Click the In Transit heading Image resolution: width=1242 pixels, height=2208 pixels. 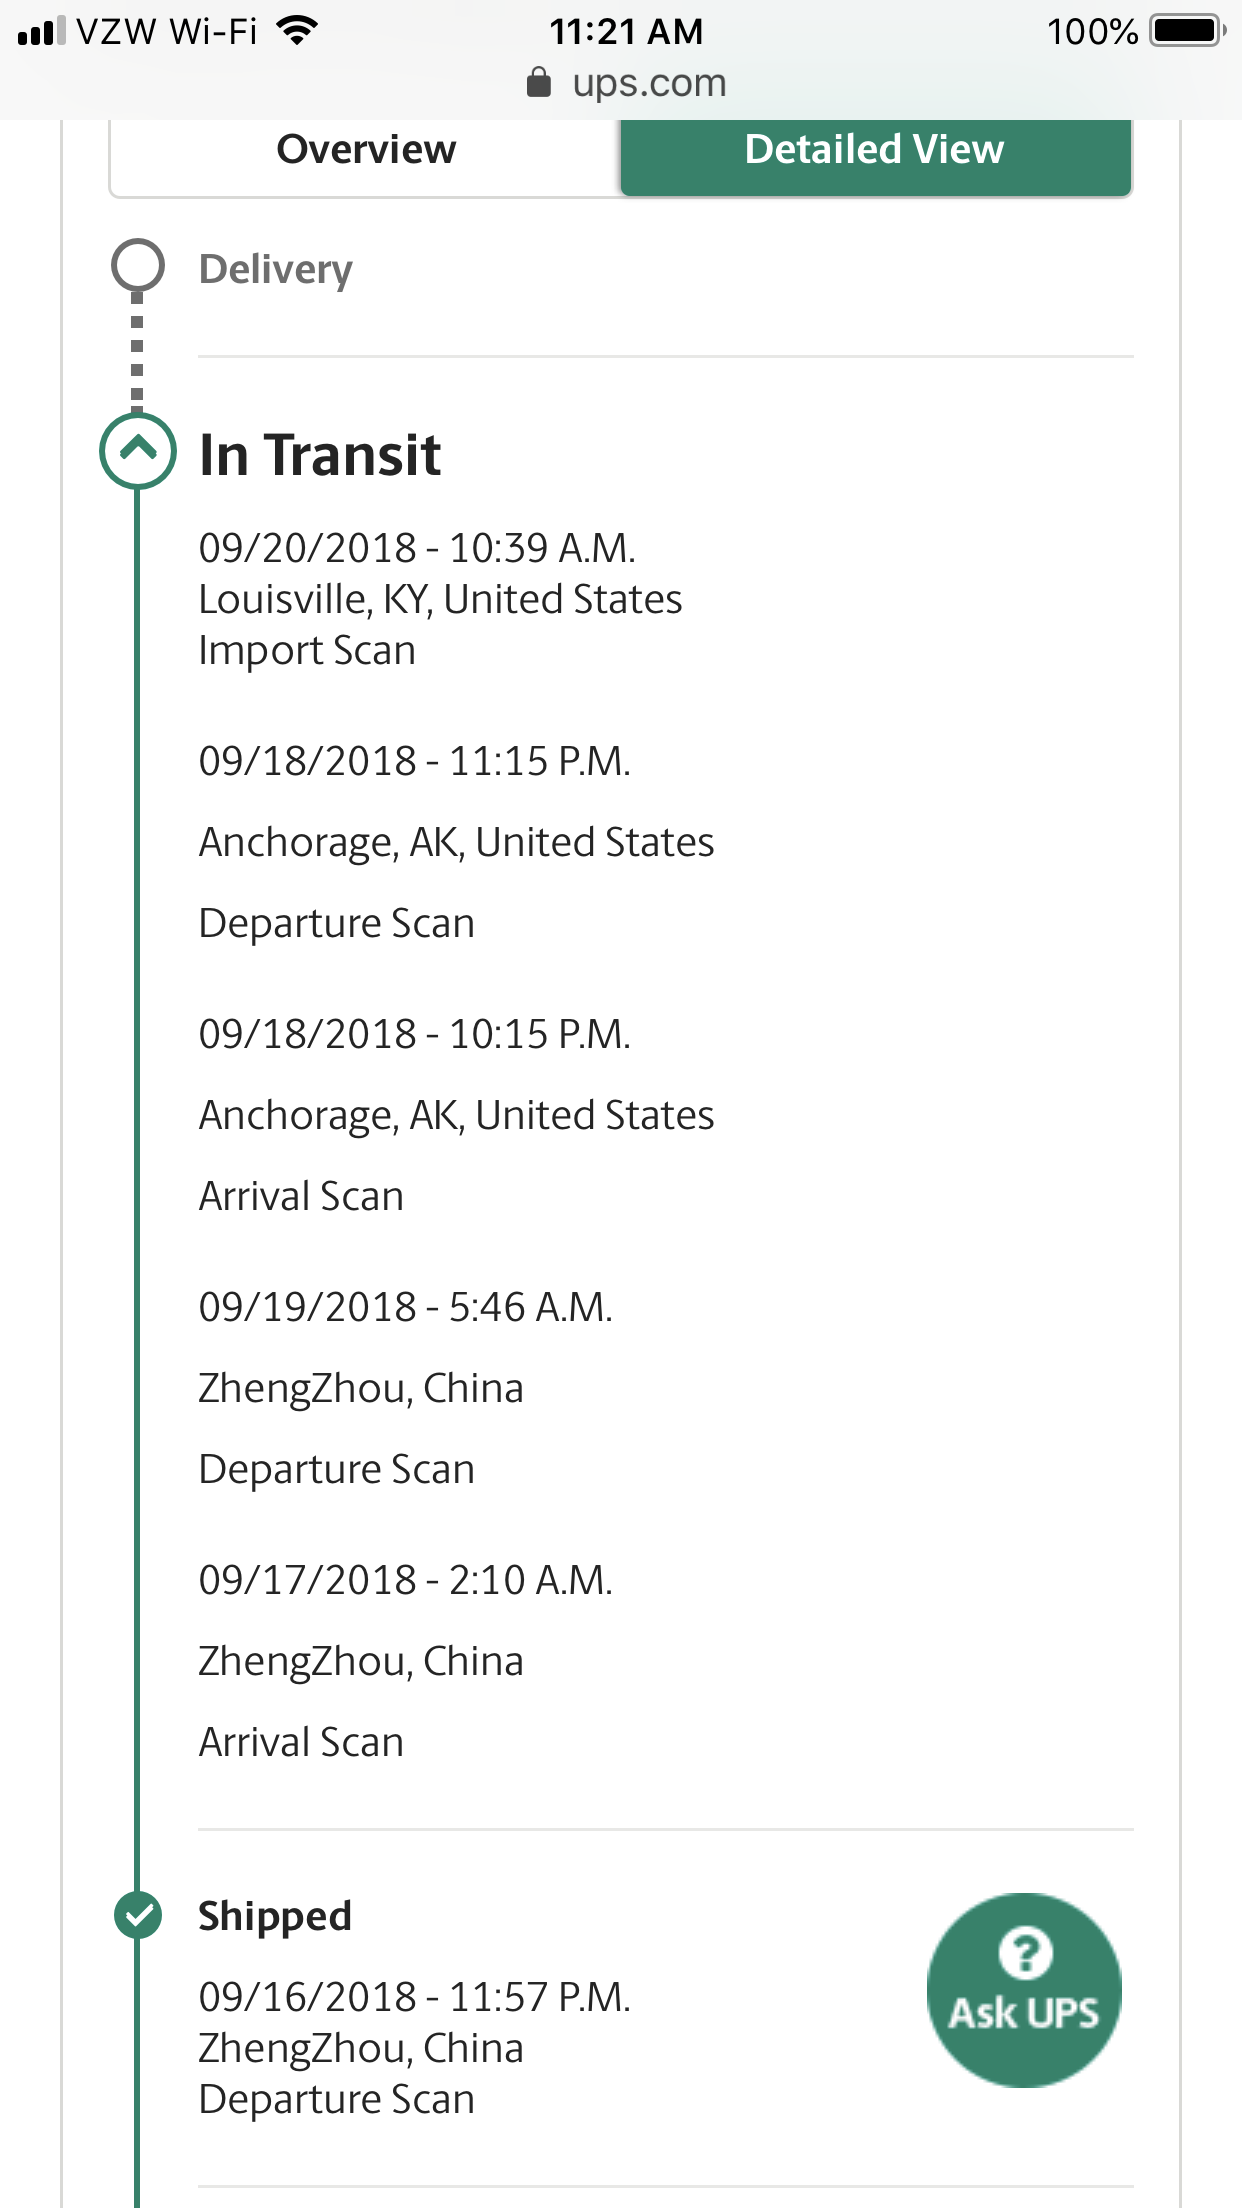[x=320, y=455]
